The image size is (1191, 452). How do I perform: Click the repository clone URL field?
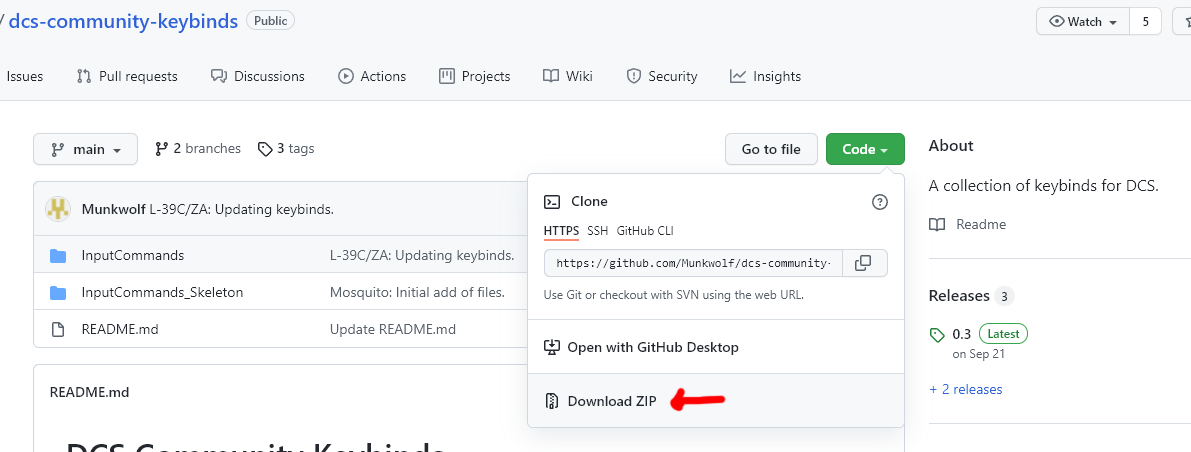point(693,263)
